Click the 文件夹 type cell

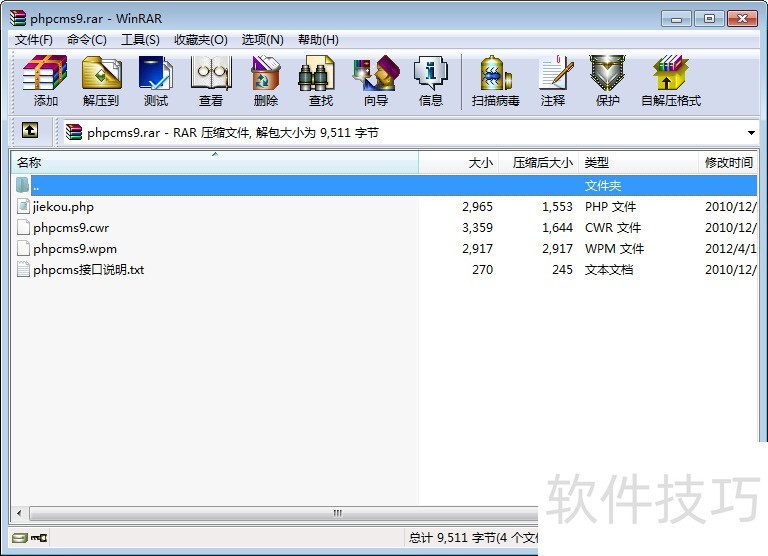602,186
